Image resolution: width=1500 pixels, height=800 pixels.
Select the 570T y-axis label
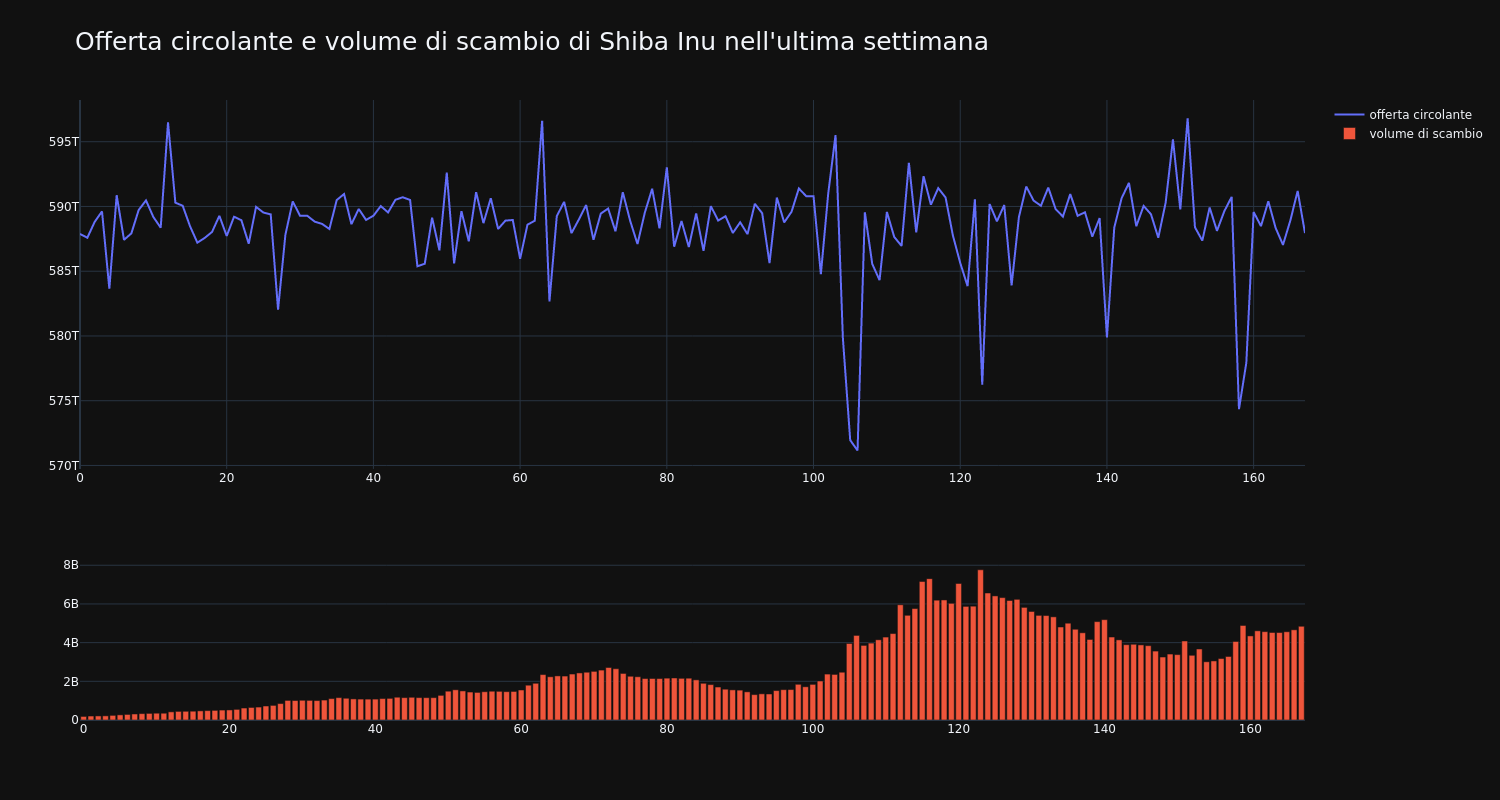tap(63, 466)
